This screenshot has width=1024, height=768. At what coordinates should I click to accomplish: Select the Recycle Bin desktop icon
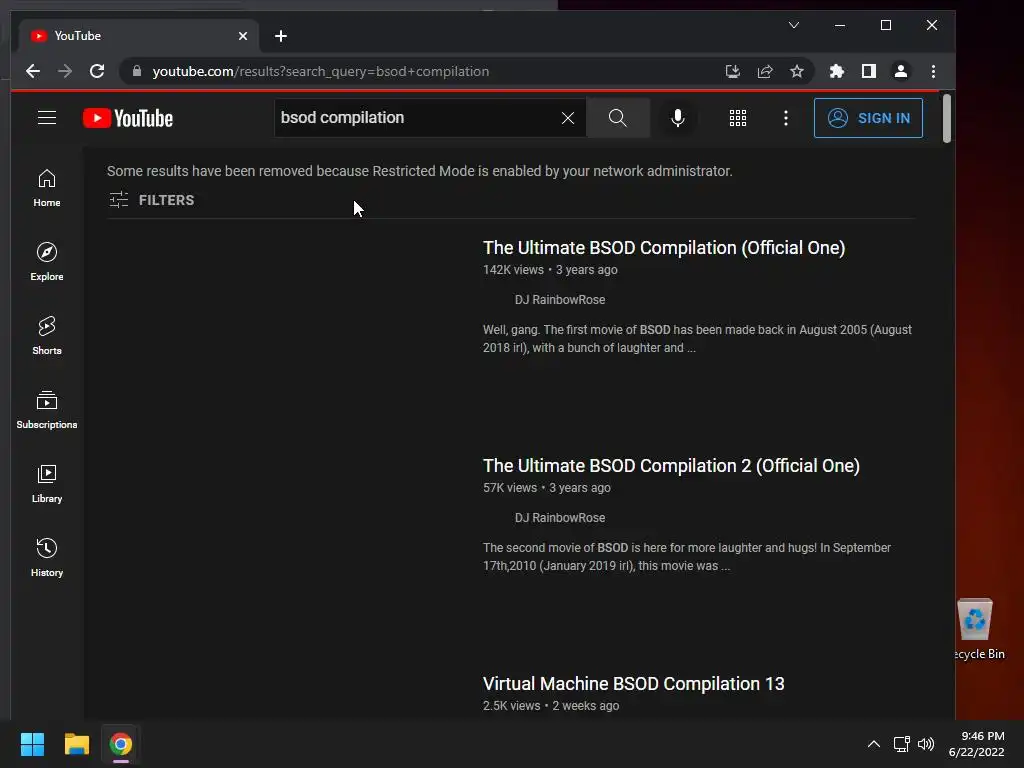(978, 628)
